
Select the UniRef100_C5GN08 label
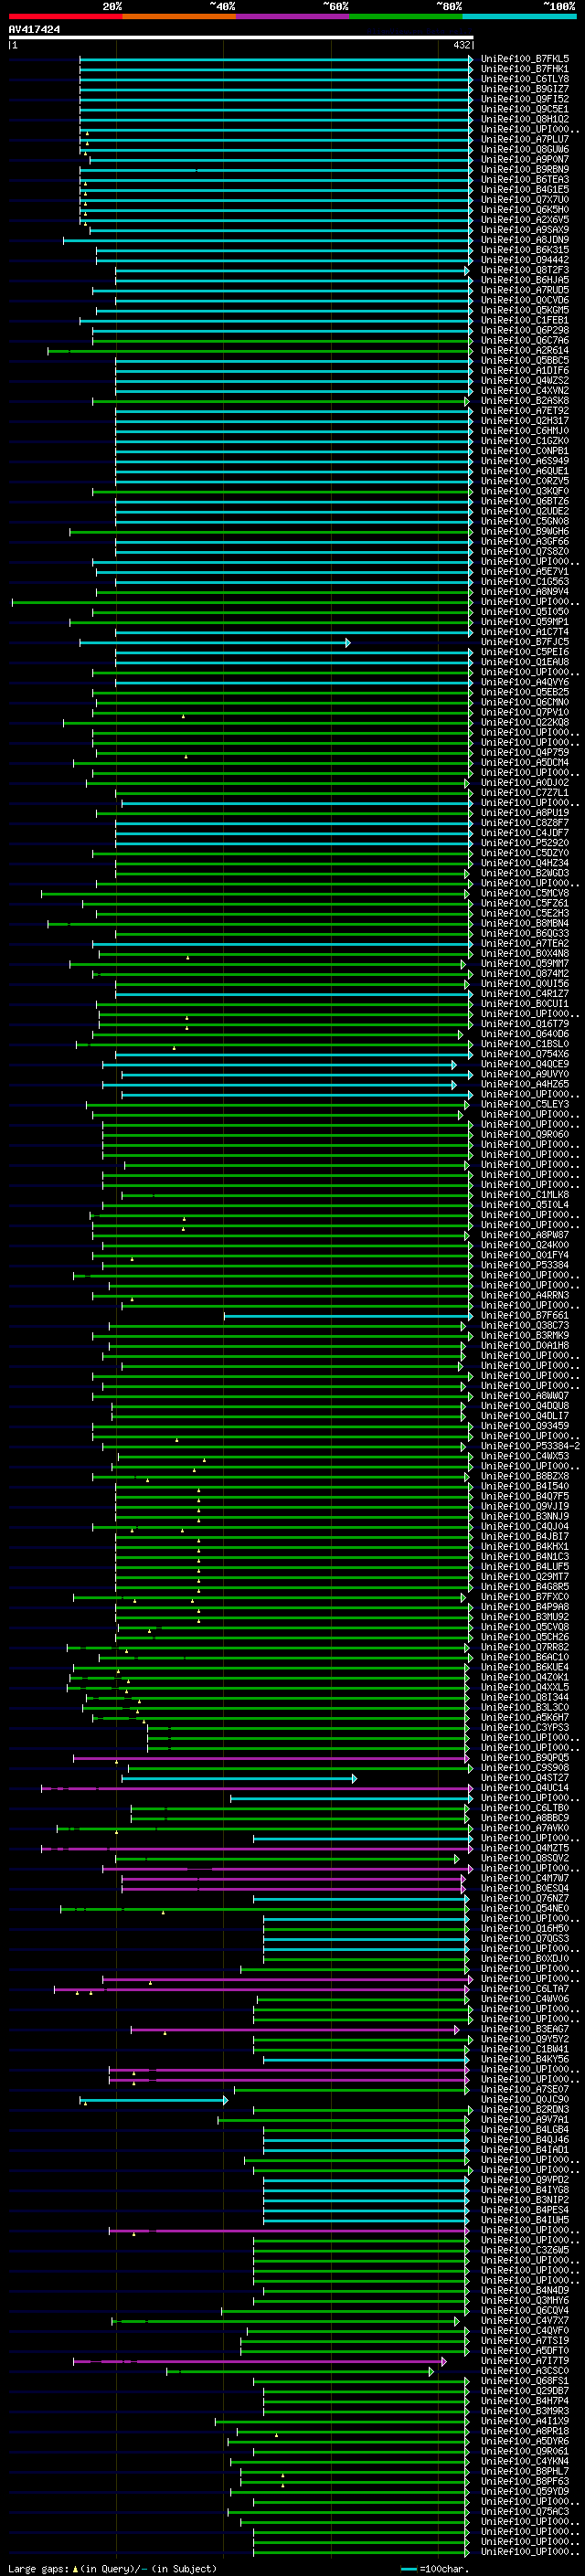(525, 521)
